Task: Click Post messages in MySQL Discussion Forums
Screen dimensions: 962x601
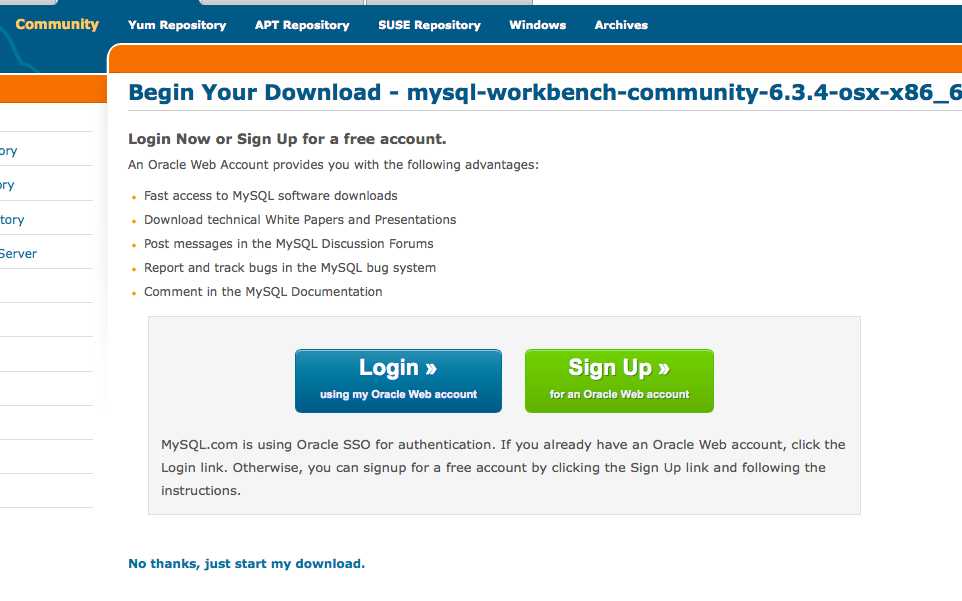Action: click(x=288, y=243)
